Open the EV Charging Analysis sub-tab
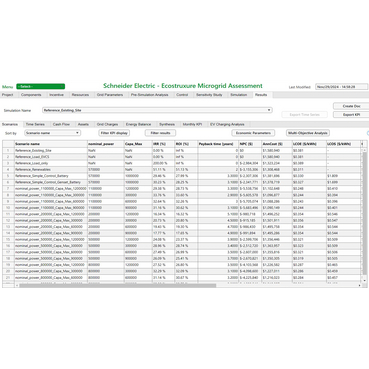 point(227,124)
